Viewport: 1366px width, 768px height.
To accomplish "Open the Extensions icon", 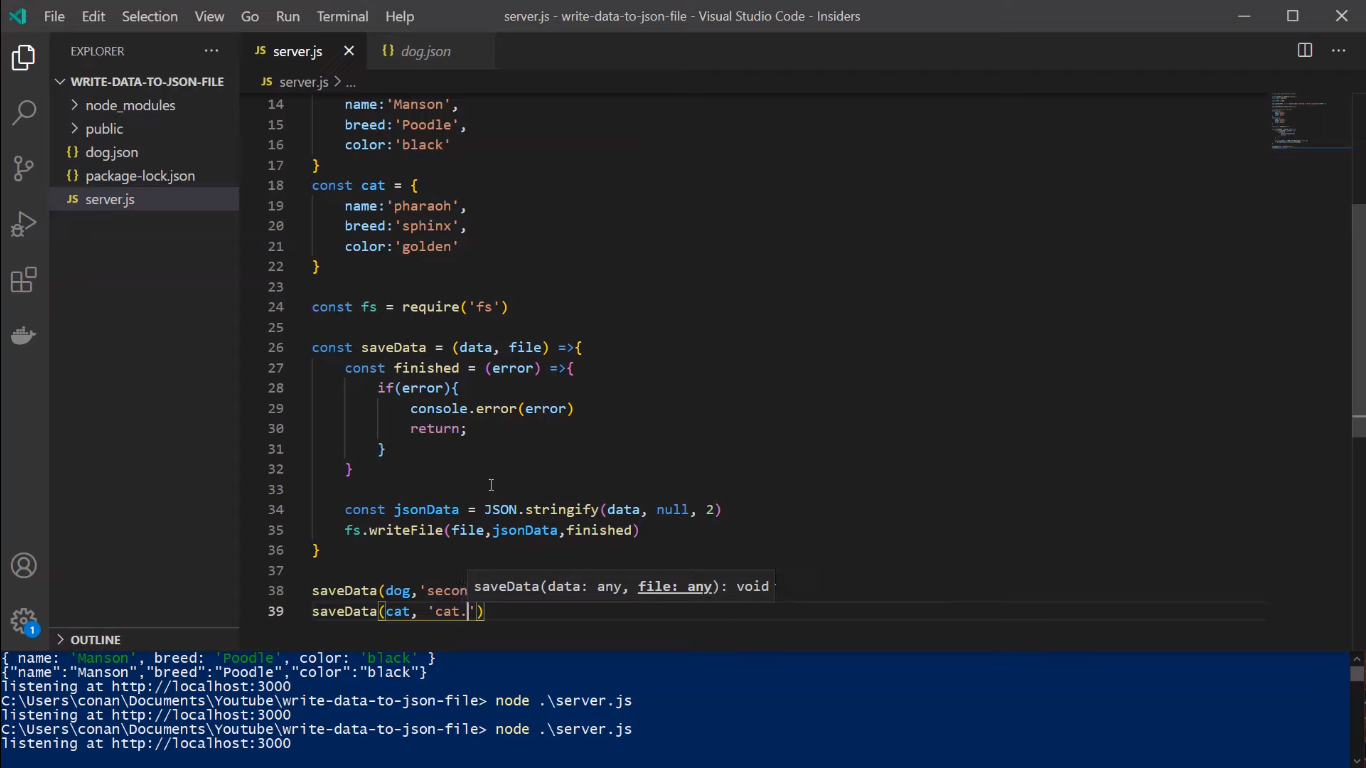I will 23,280.
